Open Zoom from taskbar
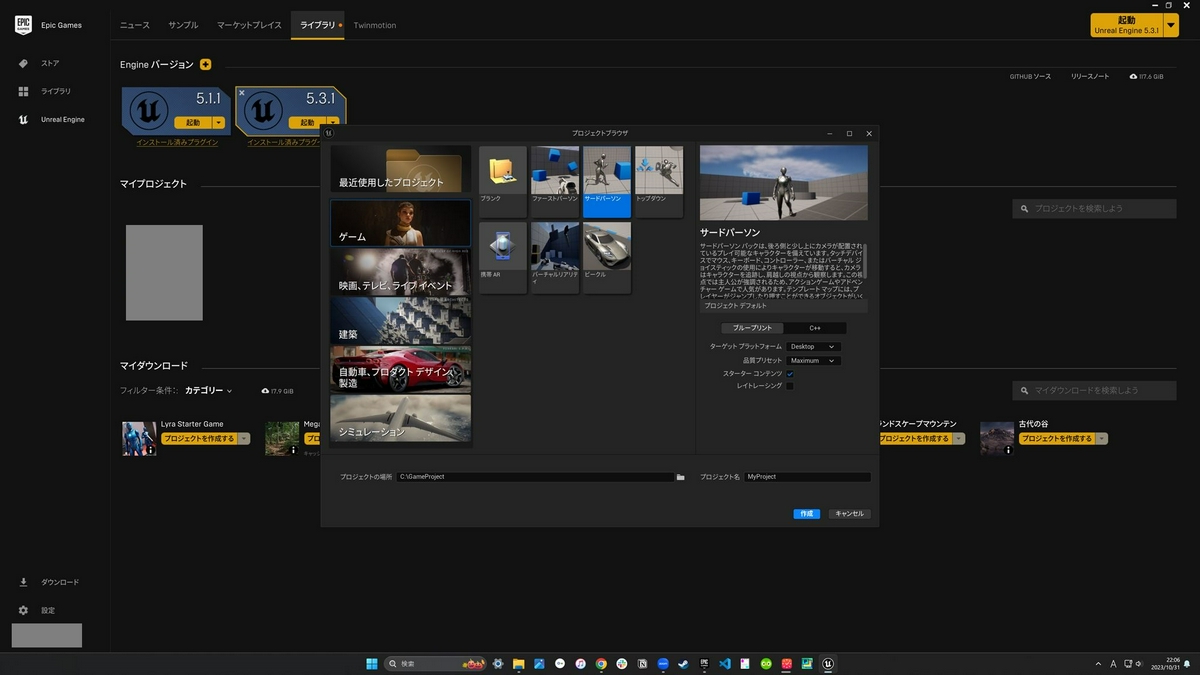 tap(663, 663)
